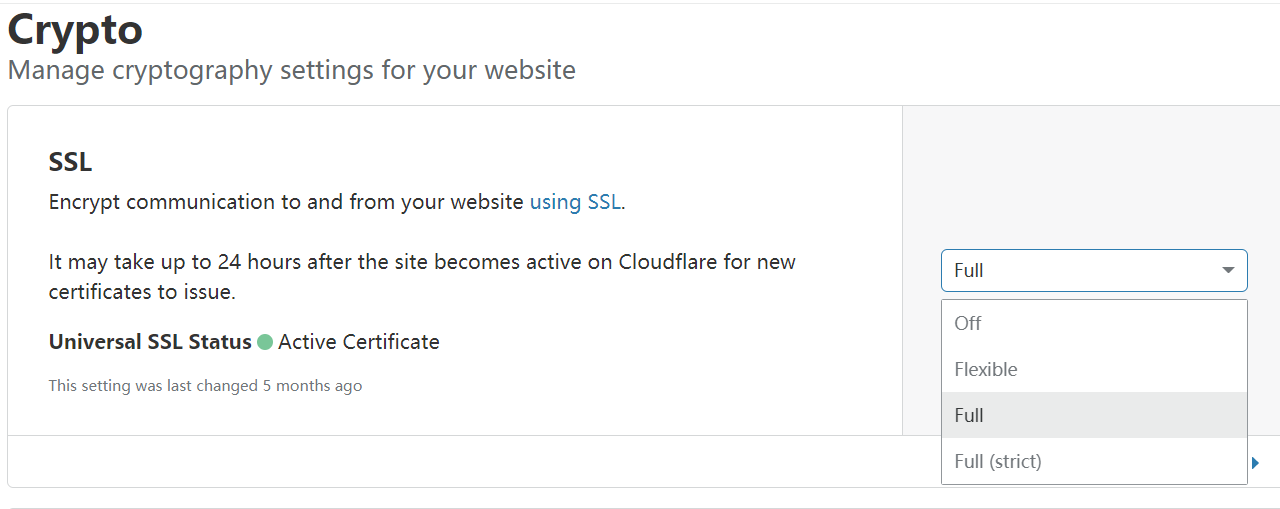Click the Active Certificate status text
Viewport: 1280px width, 509px height.
click(x=359, y=342)
